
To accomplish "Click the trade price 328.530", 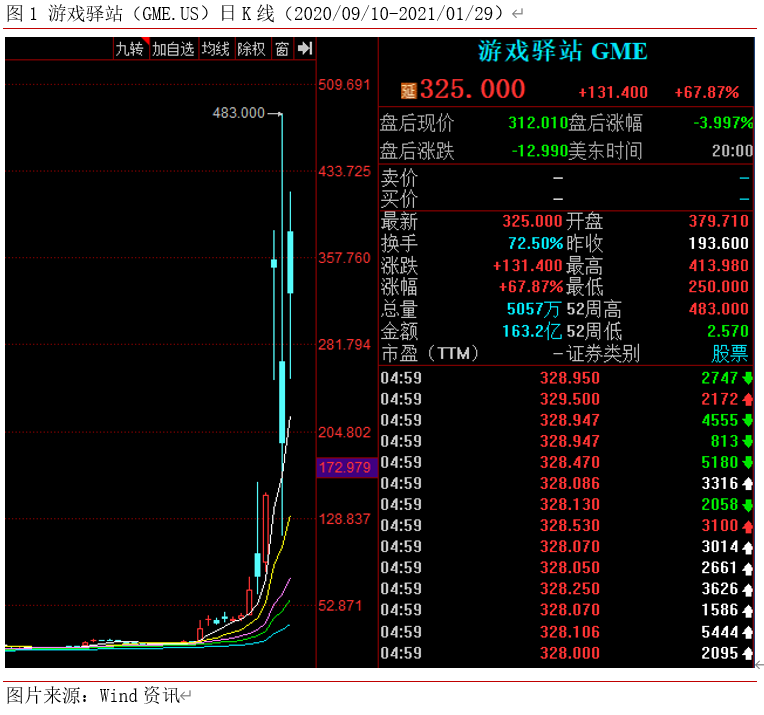I will point(570,525).
